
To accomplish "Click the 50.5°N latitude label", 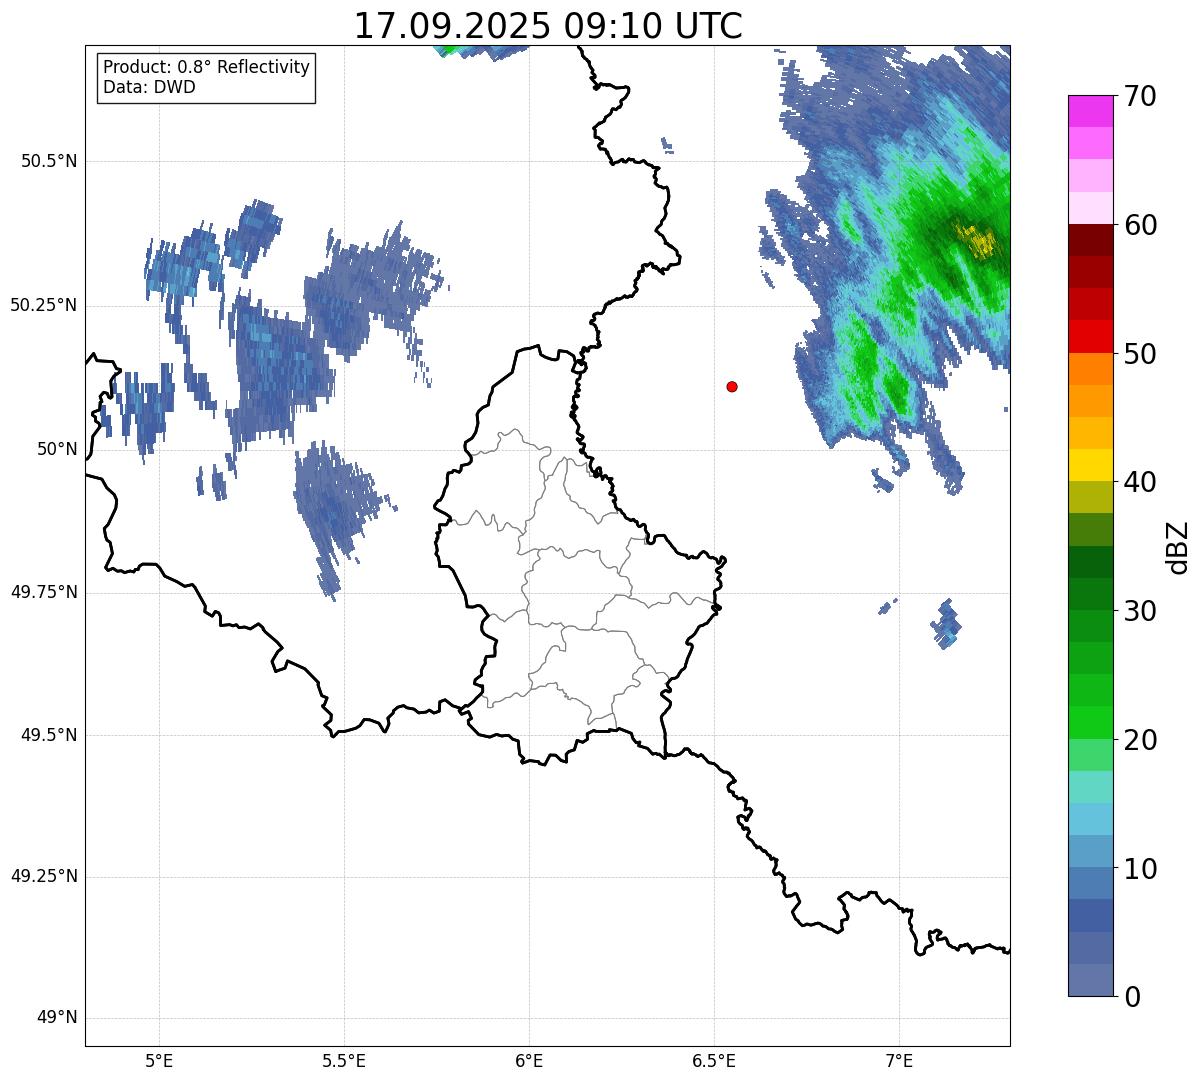I will click(x=49, y=162).
